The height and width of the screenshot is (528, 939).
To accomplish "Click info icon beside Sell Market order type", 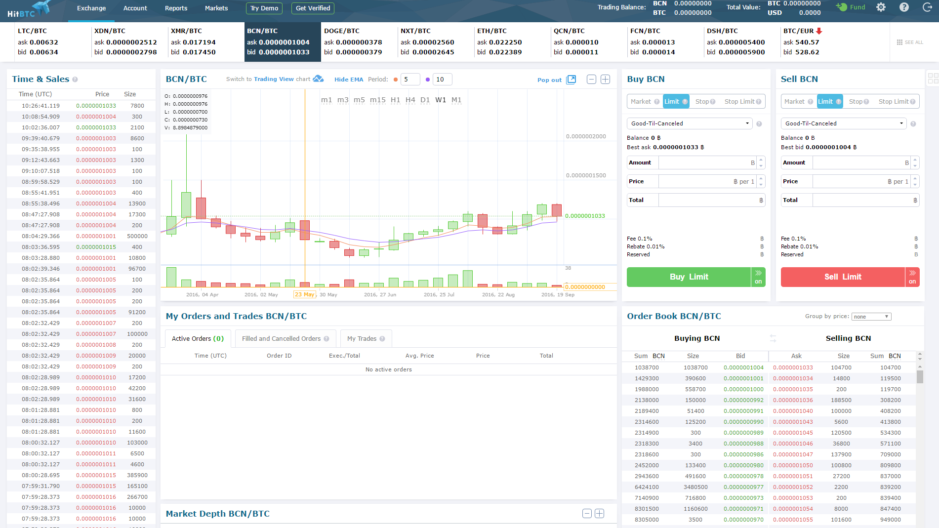I will pos(810,102).
